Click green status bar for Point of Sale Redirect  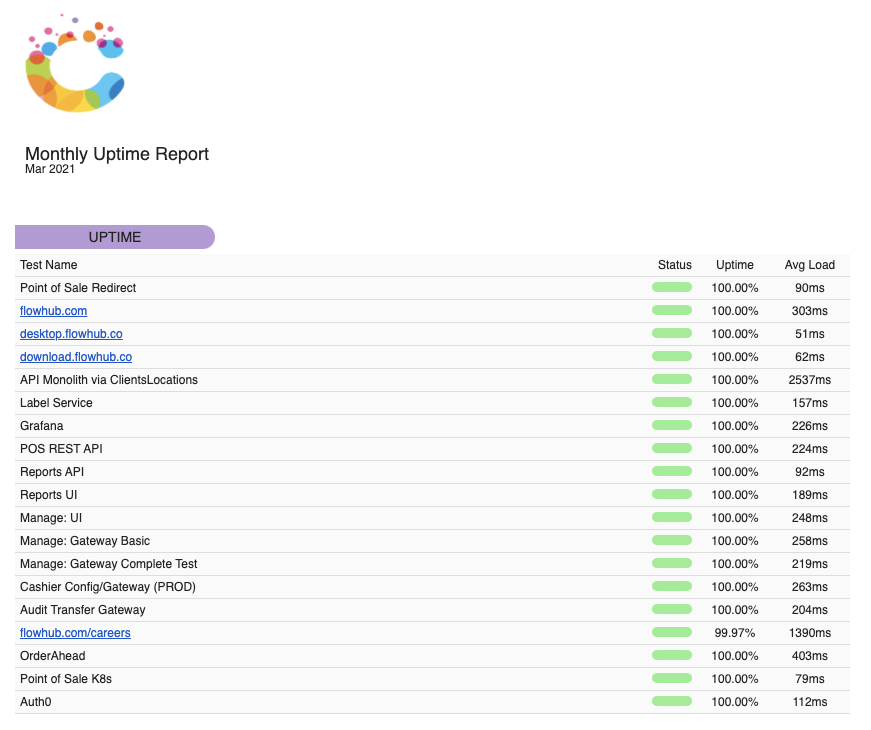point(671,287)
